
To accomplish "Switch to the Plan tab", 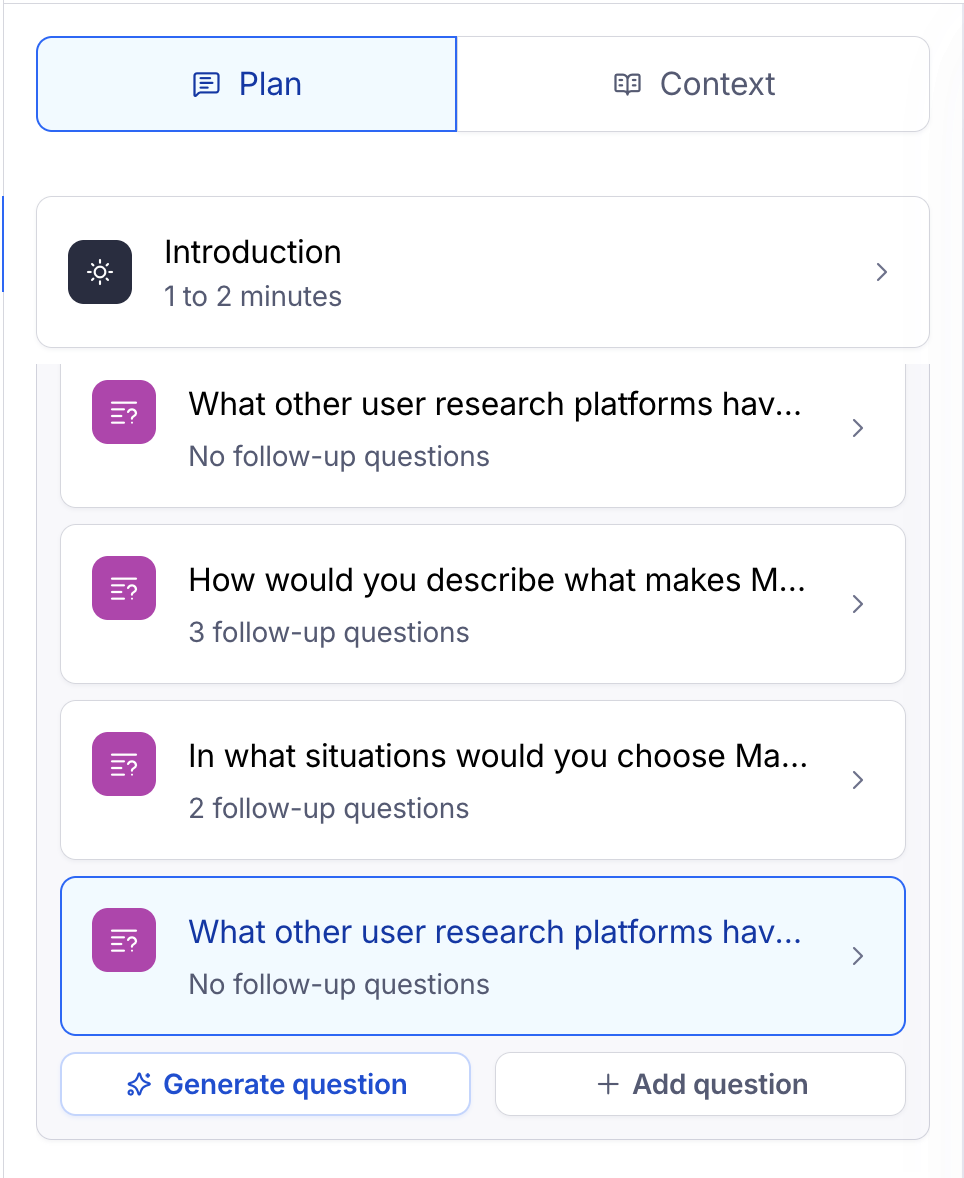I will (247, 84).
